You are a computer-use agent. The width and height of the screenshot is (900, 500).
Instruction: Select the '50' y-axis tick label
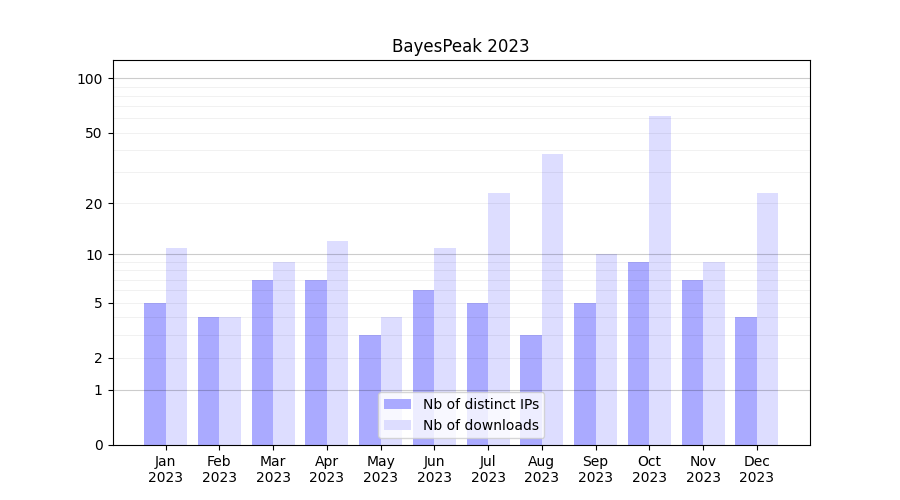(94, 133)
